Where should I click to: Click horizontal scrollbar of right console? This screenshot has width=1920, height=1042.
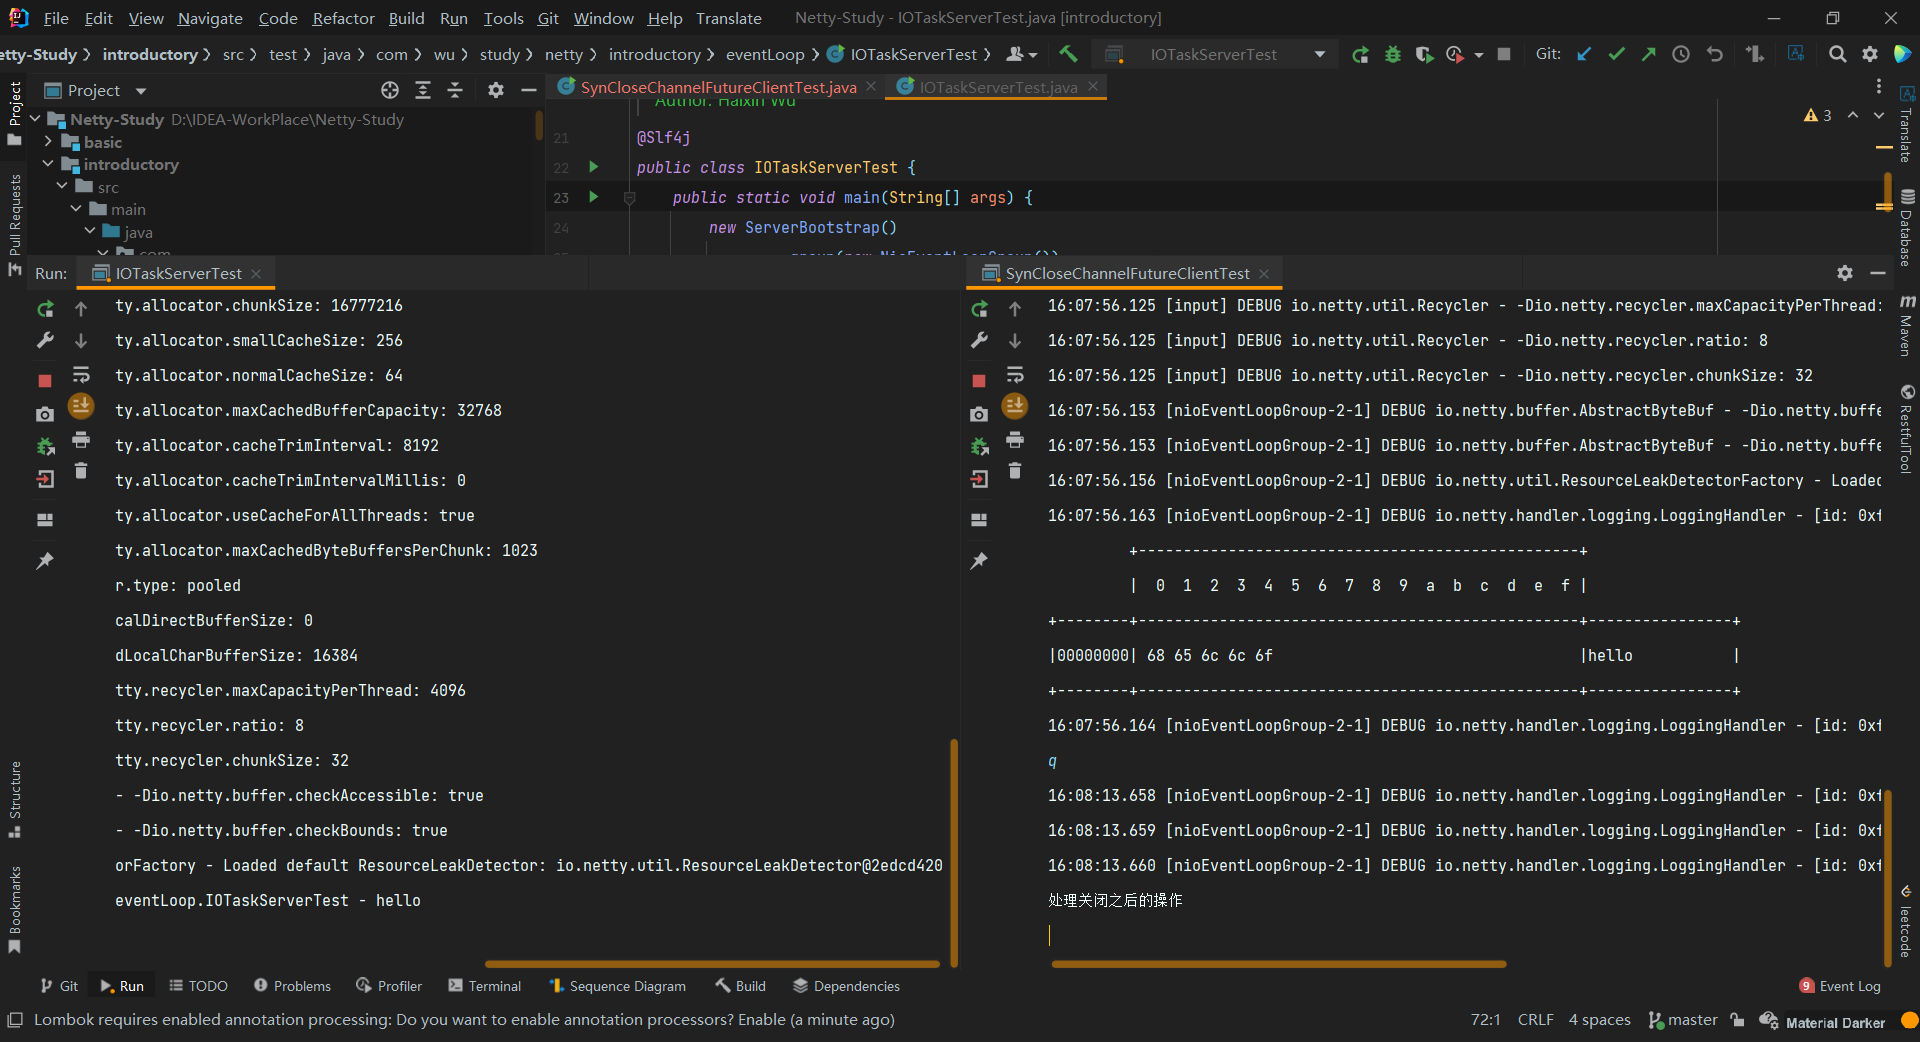pos(1279,964)
